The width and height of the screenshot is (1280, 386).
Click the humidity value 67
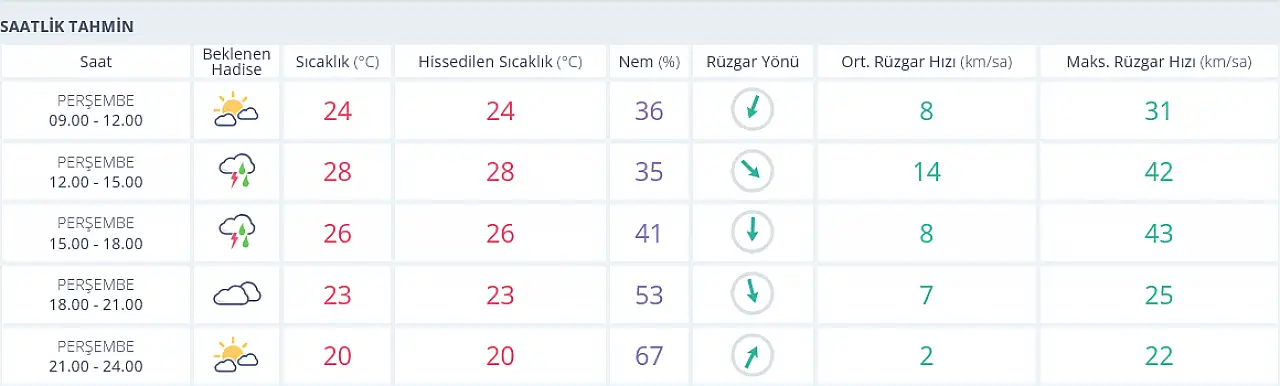pyautogui.click(x=649, y=355)
